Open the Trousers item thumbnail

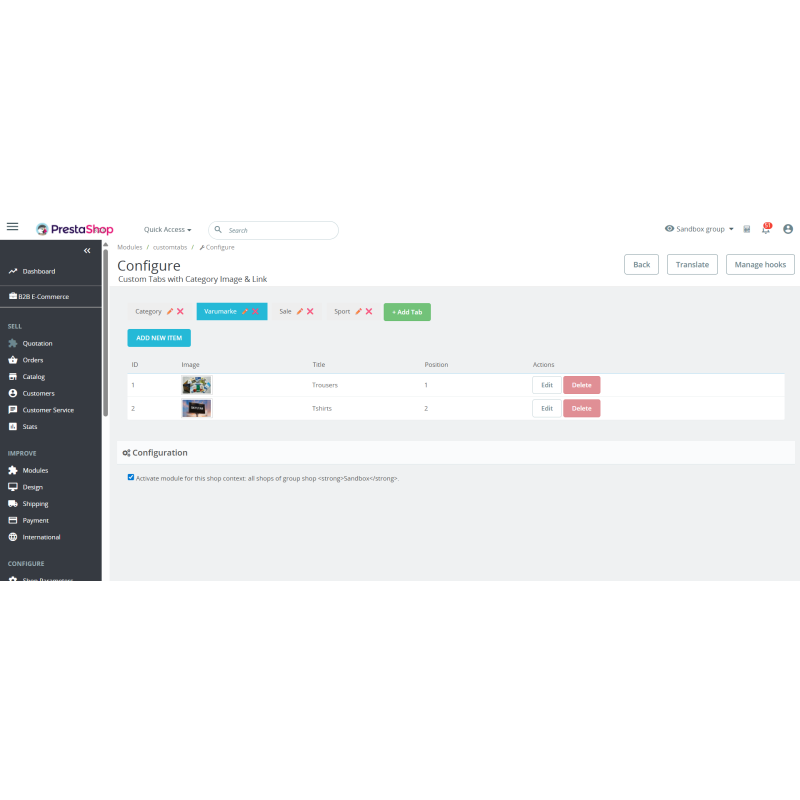click(x=196, y=385)
